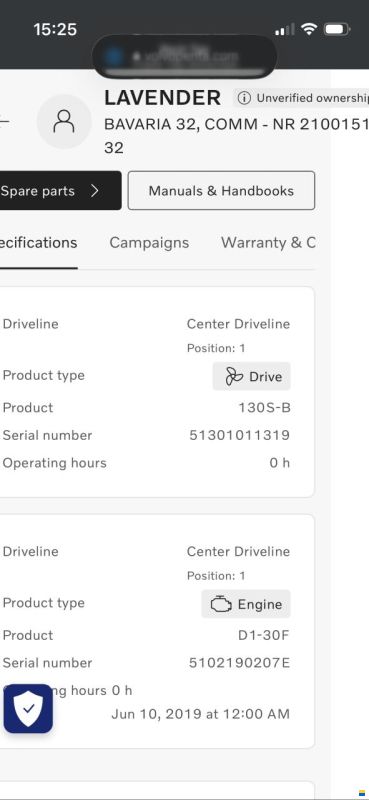
Task: Select engine serial number 5102190207E
Action: coord(239,663)
